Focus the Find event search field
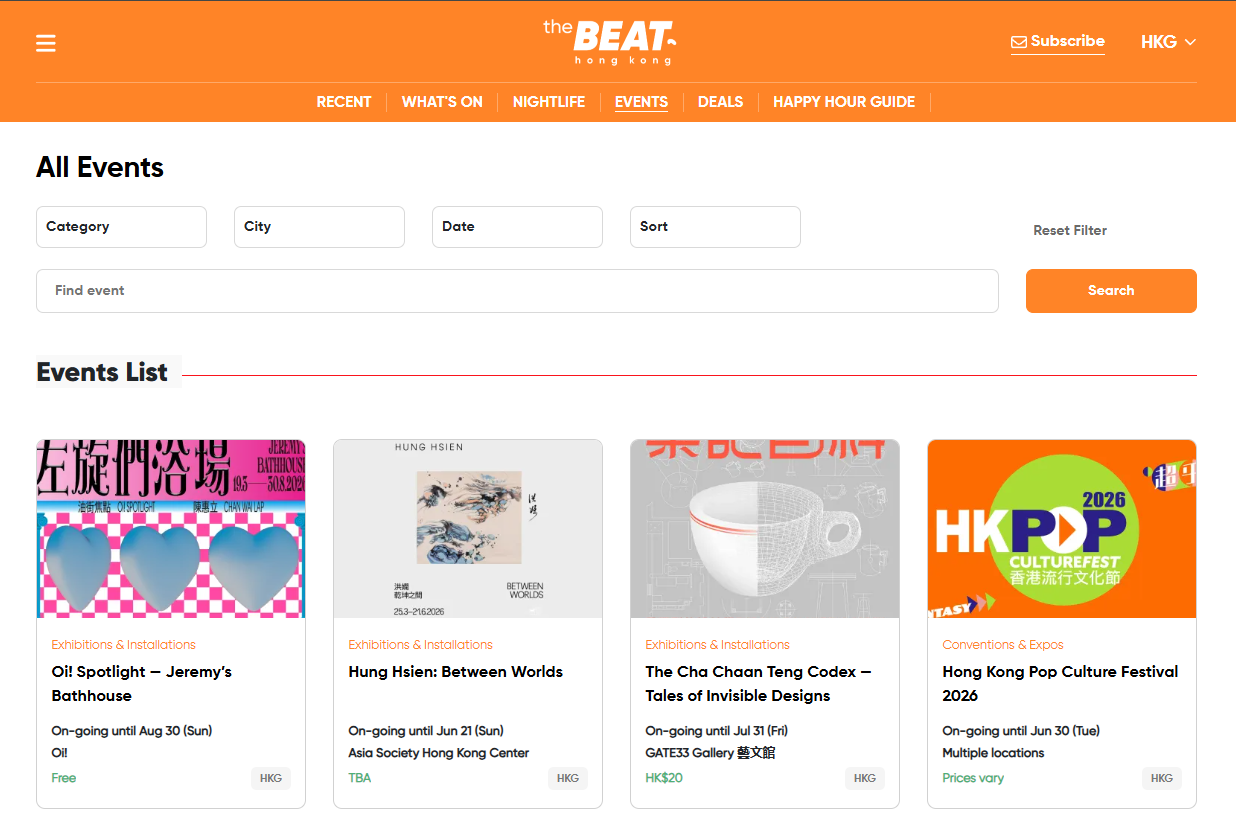The image size is (1236, 827). [517, 291]
